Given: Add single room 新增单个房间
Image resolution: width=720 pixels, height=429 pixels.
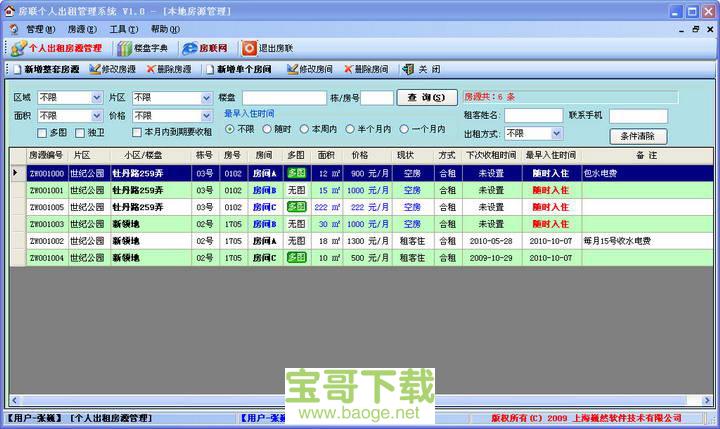Looking at the screenshot, I should click(x=239, y=69).
